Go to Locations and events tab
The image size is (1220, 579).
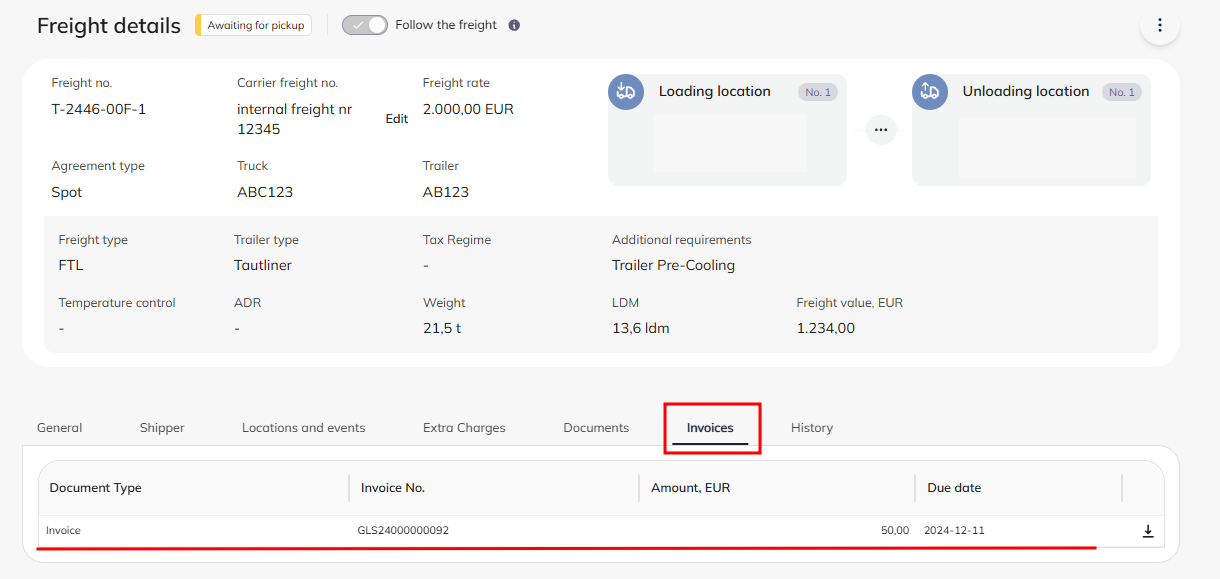[304, 428]
